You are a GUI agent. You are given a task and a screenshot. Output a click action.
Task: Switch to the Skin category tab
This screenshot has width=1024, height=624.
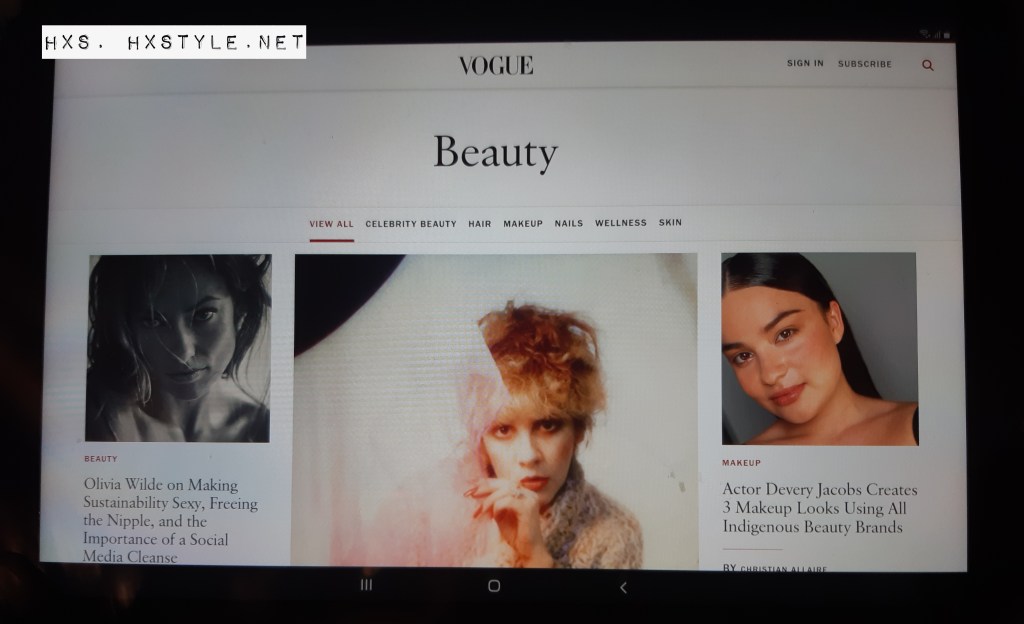tap(670, 223)
